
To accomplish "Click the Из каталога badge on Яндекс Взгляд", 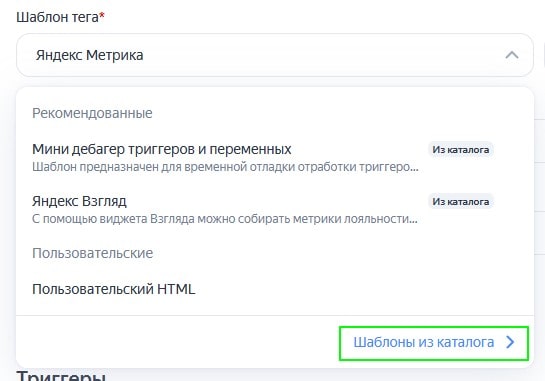I will point(461,202).
